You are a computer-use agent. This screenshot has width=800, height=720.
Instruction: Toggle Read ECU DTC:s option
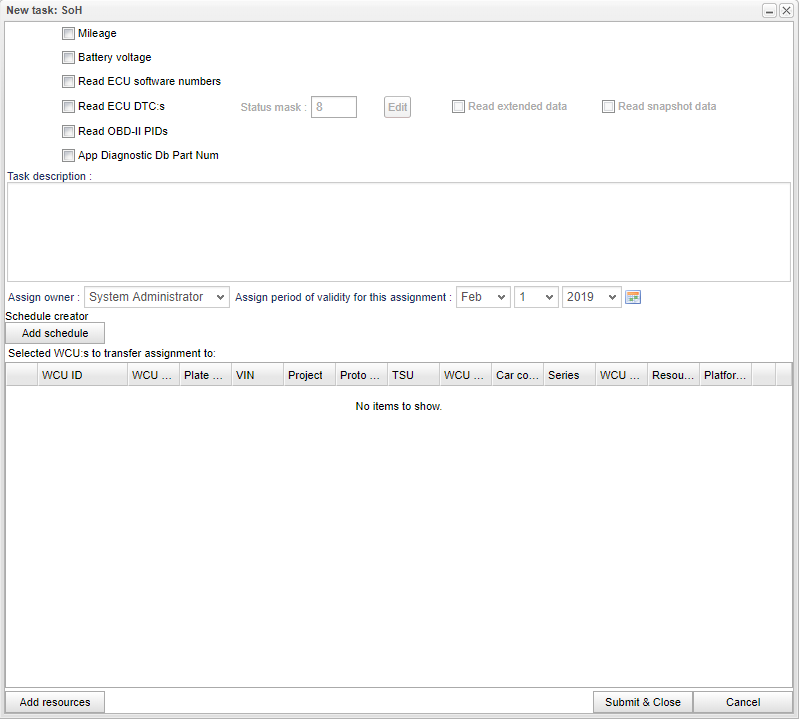coord(68,106)
